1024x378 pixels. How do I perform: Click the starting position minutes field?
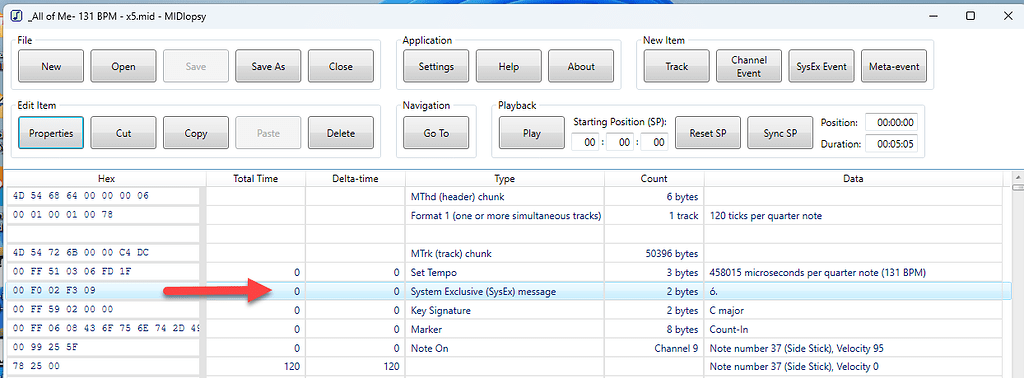(620, 142)
